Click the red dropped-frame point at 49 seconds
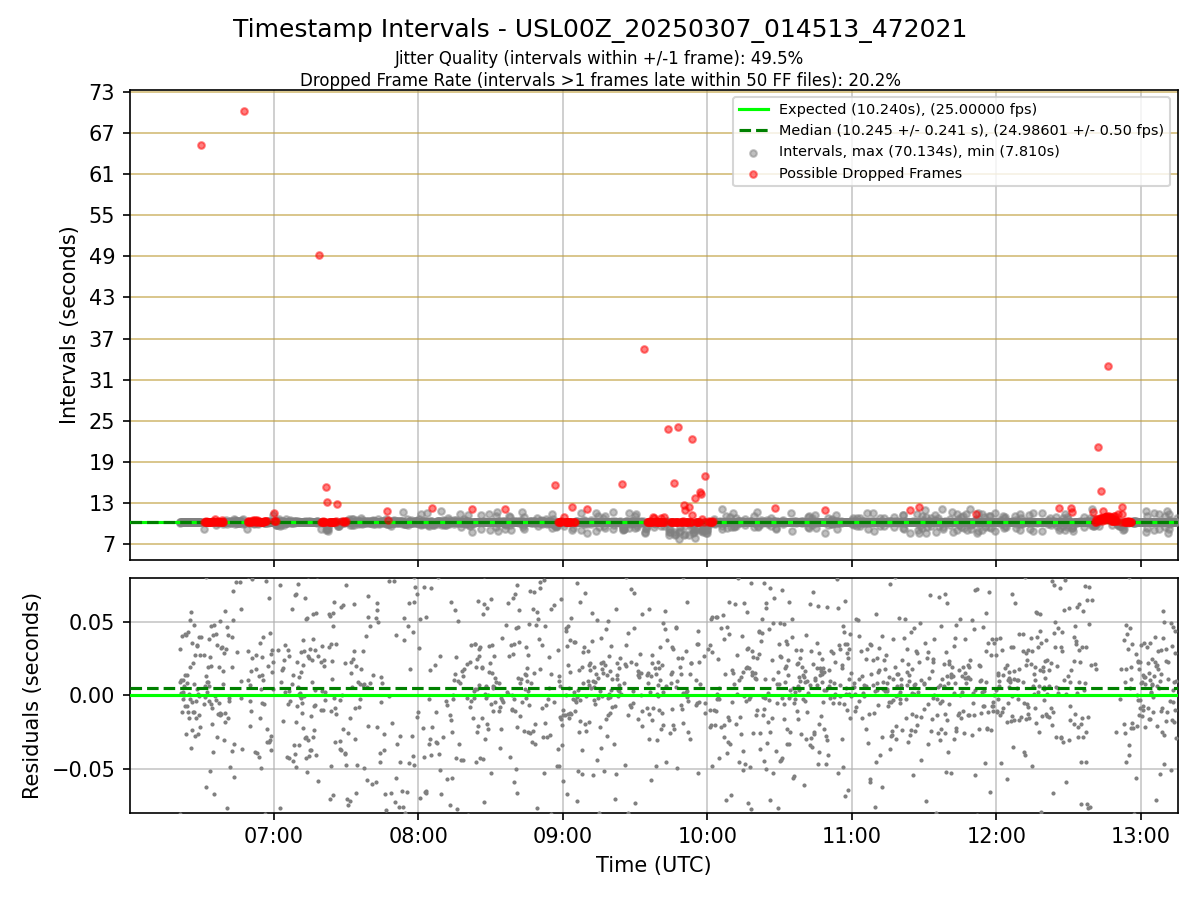This screenshot has height=900, width=1200. (319, 255)
